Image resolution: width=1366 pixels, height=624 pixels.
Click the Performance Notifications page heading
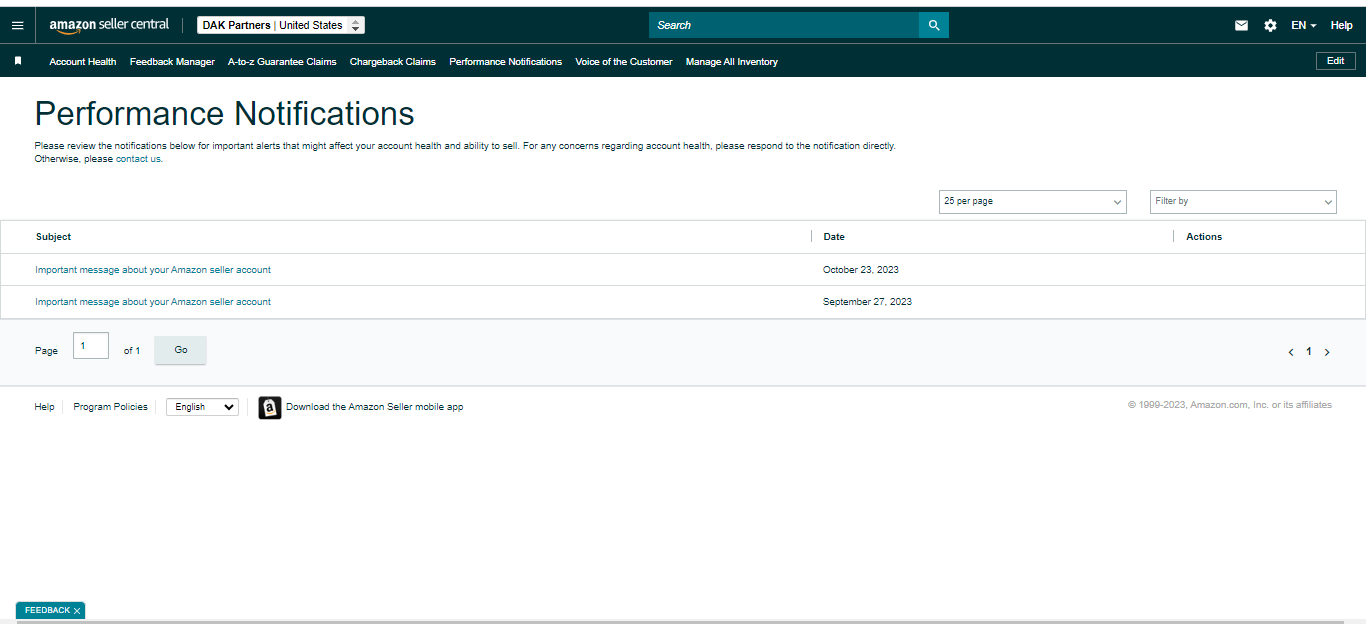click(x=225, y=113)
